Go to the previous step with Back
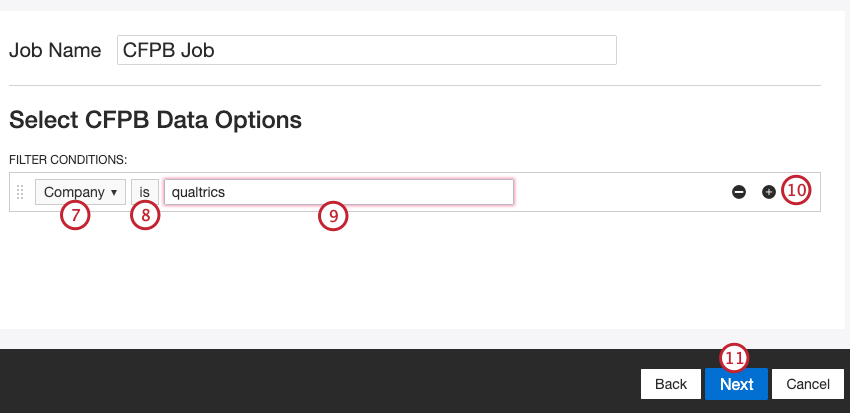This screenshot has width=850, height=413. (x=670, y=384)
